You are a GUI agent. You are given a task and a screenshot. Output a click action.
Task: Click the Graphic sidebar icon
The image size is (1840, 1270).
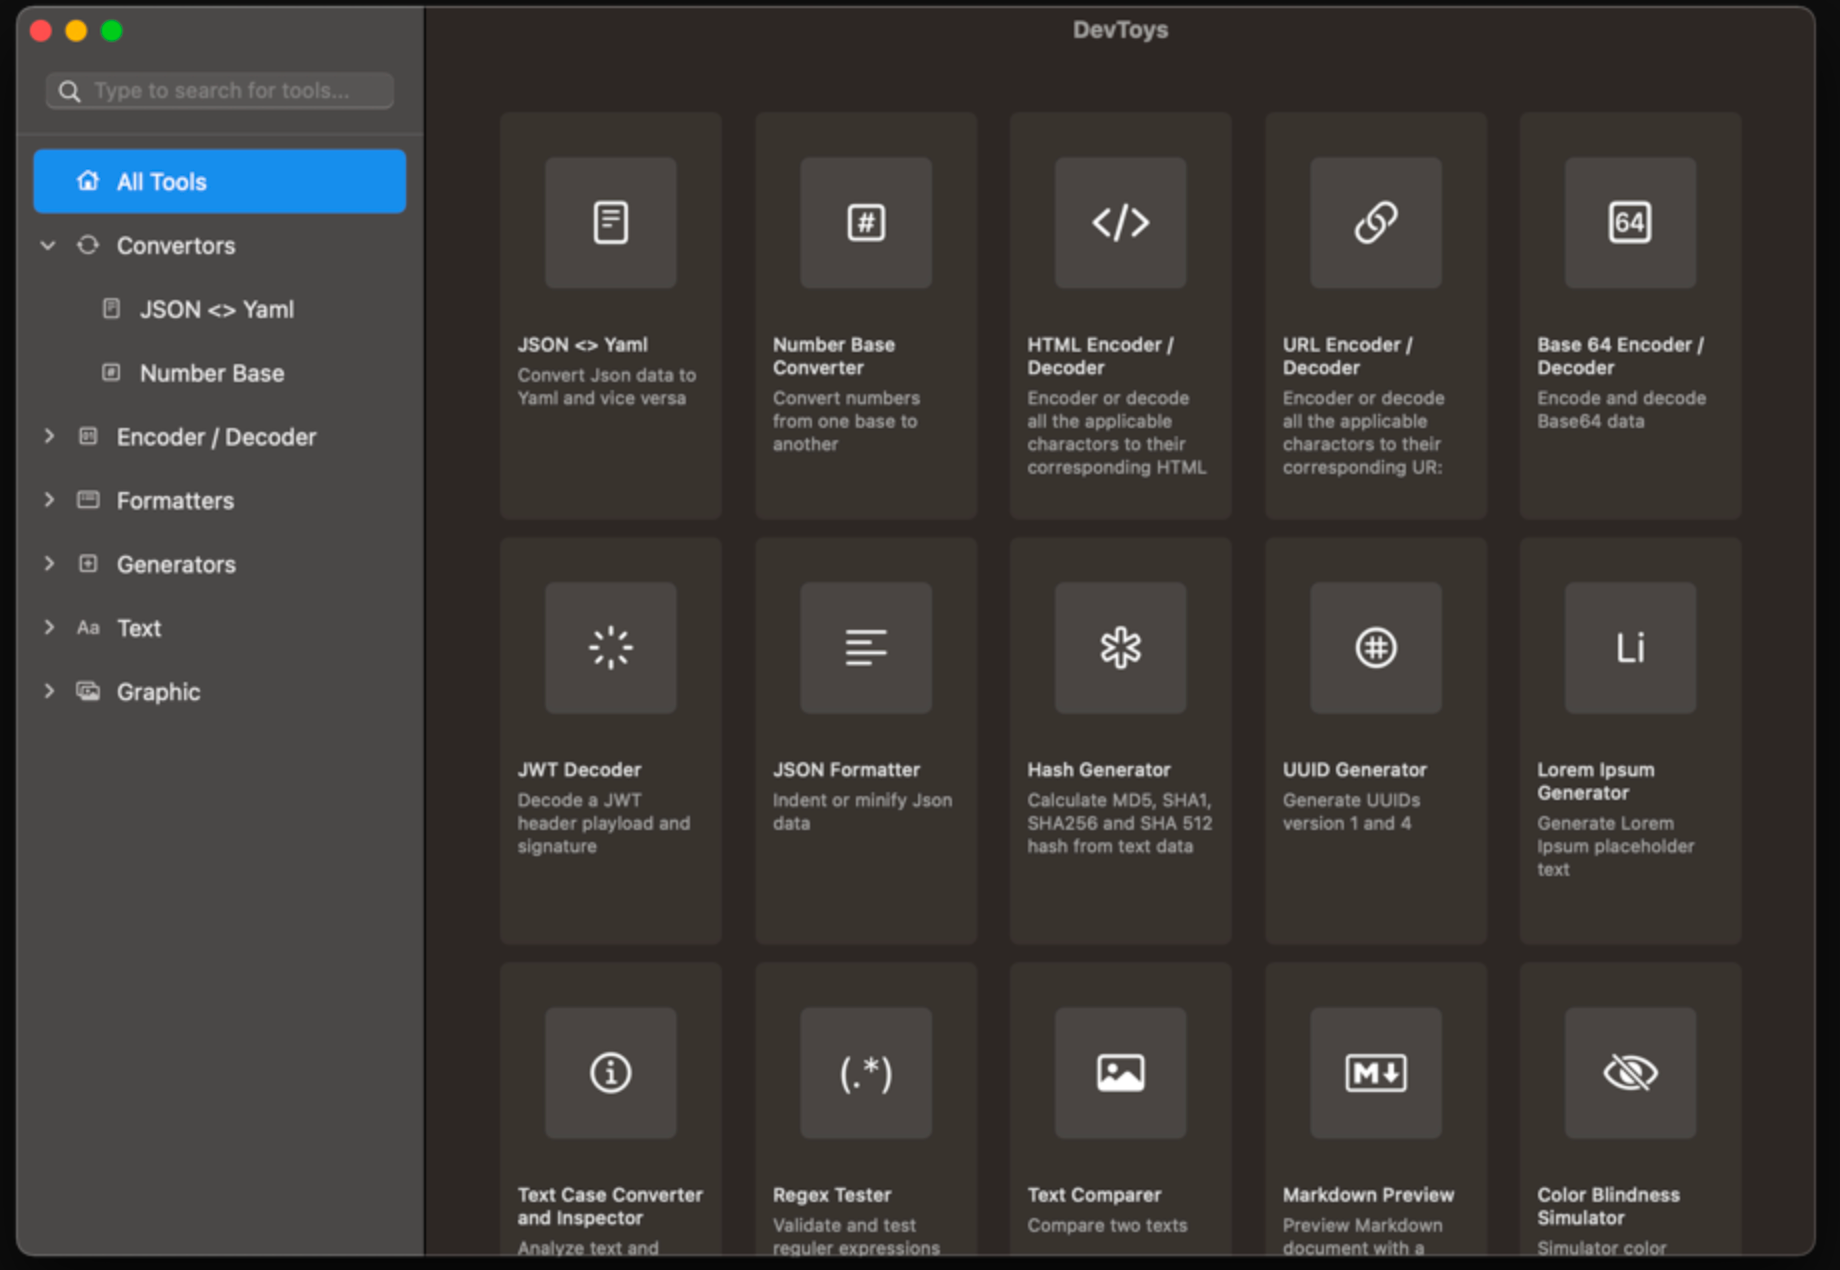point(88,691)
